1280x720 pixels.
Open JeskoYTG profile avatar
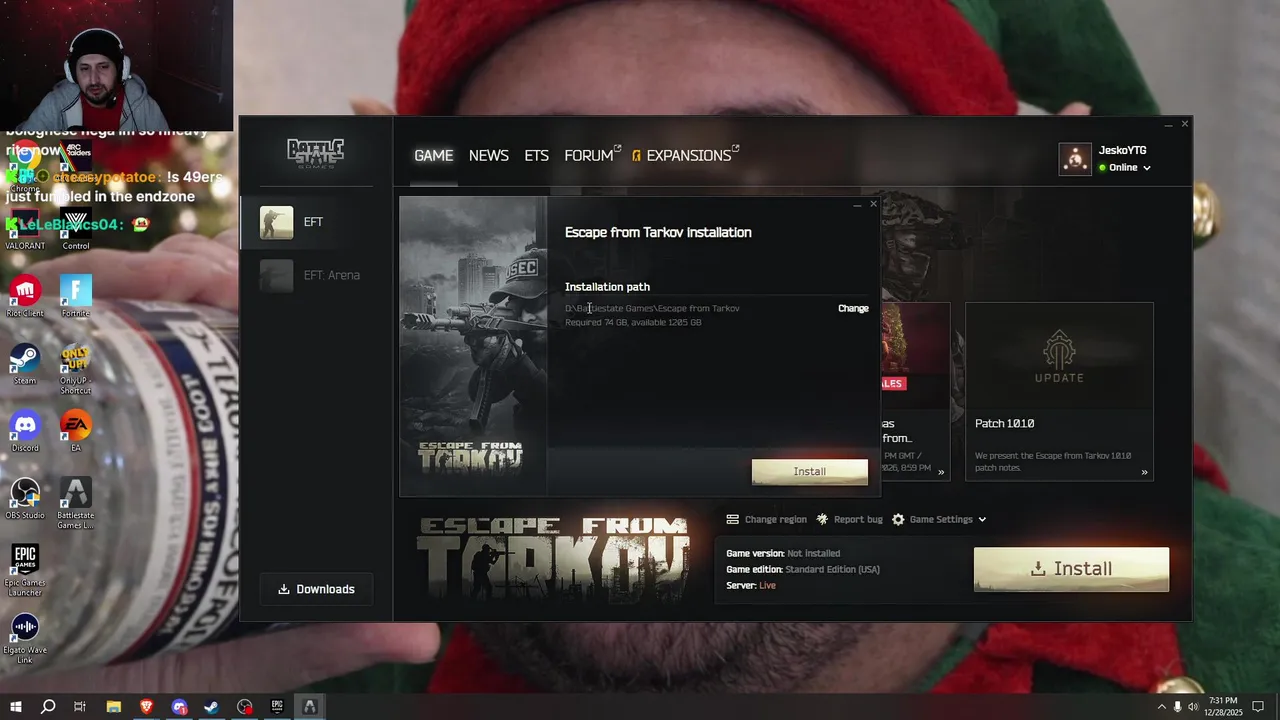pos(1075,159)
